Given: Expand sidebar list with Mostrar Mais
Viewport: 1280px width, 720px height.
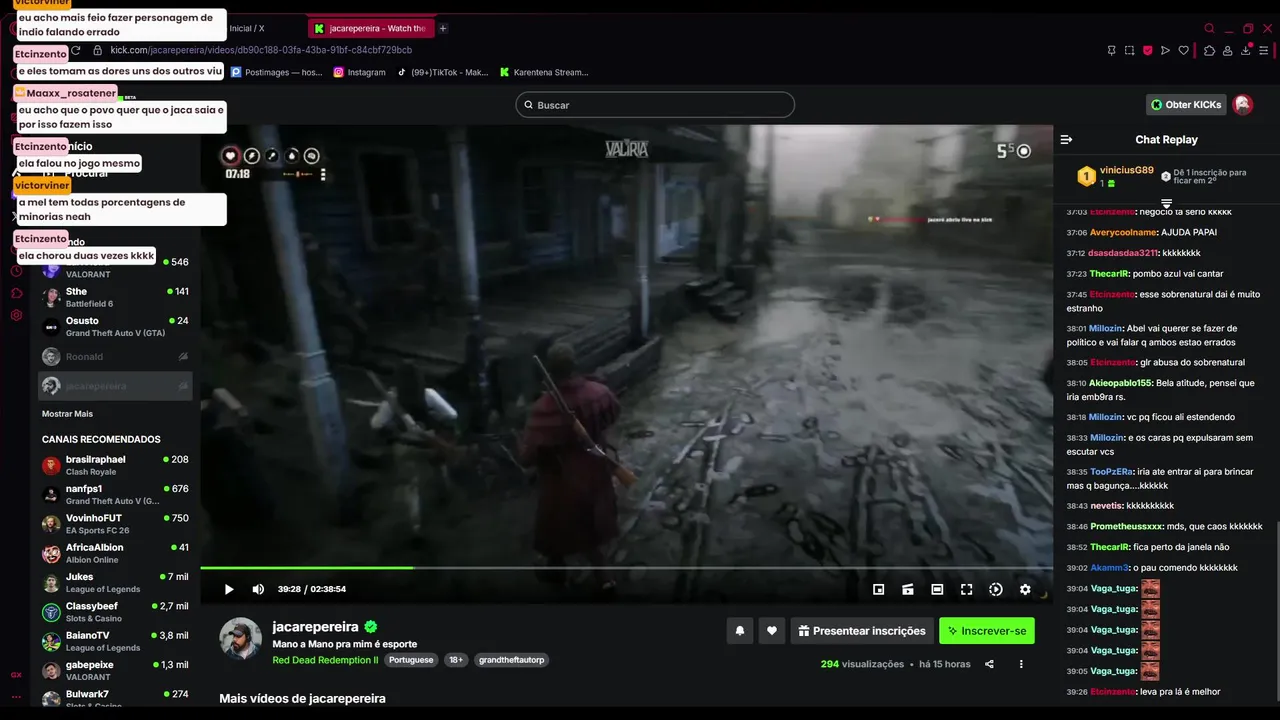Looking at the screenshot, I should pos(67,414).
